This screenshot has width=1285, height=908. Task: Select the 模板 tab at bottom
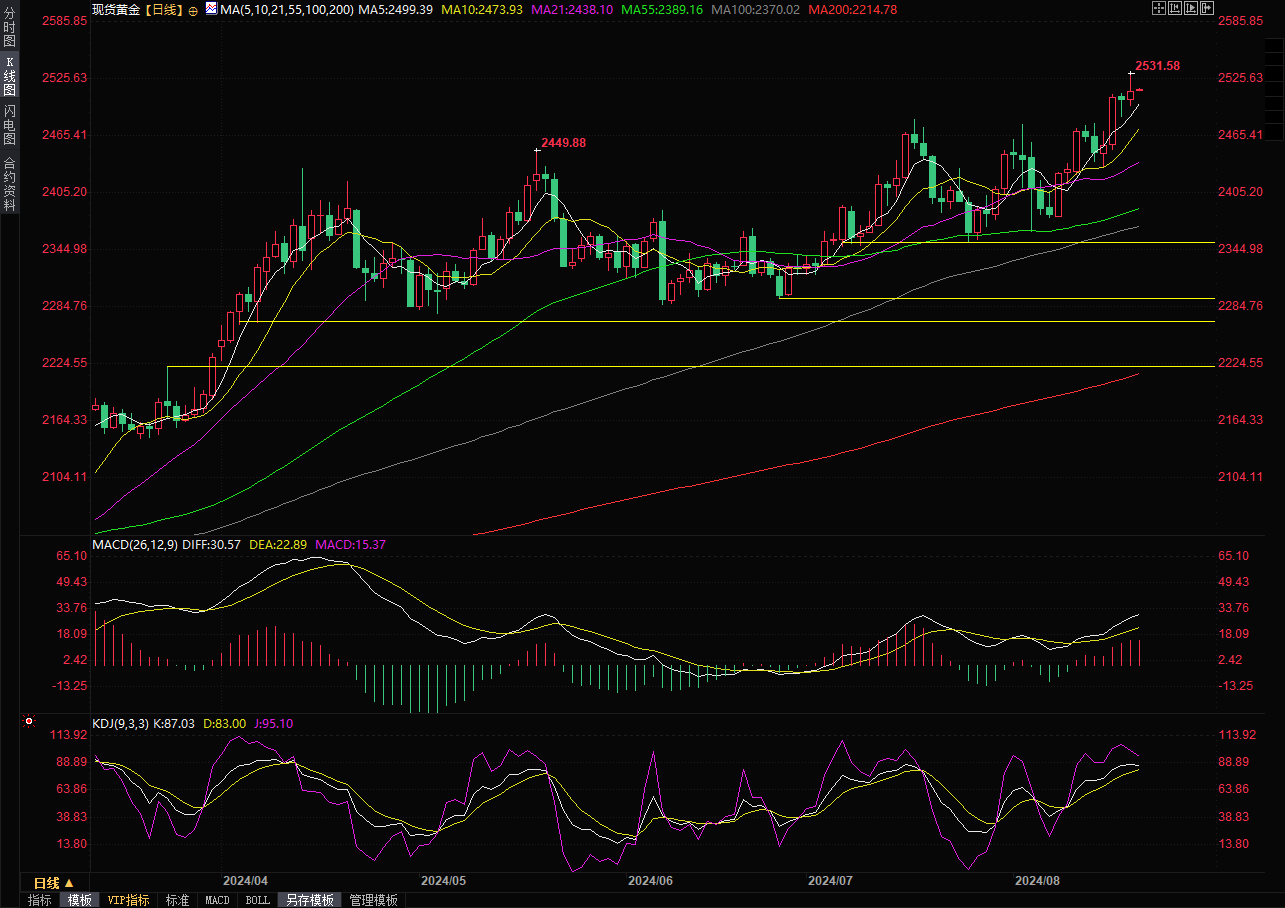[x=80, y=900]
